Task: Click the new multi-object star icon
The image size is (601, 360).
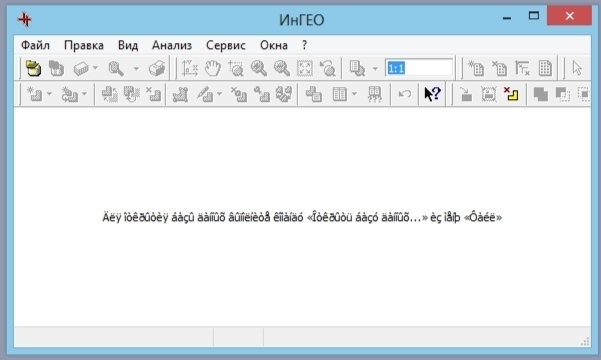Action: 70,94
